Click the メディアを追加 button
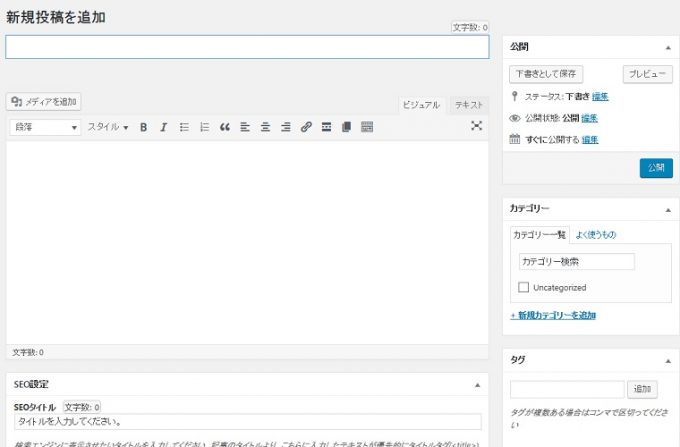 (43, 101)
